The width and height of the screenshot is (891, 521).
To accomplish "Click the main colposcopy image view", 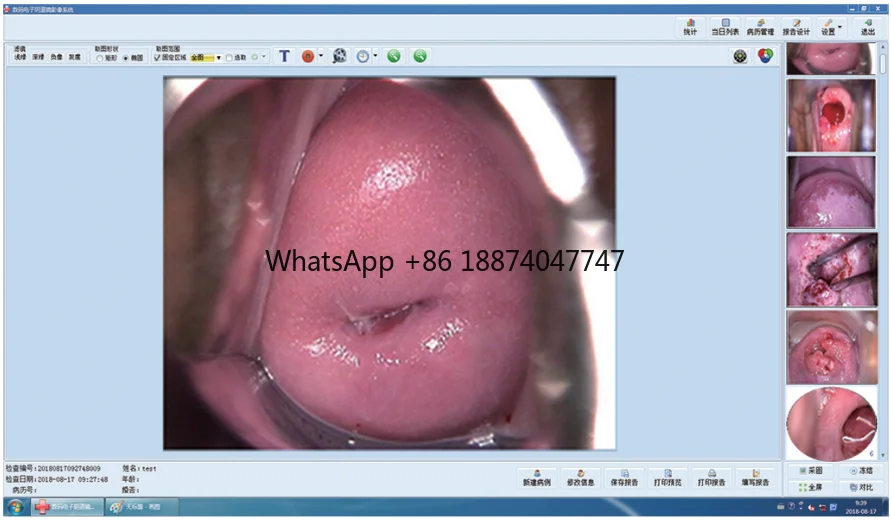I will (389, 263).
